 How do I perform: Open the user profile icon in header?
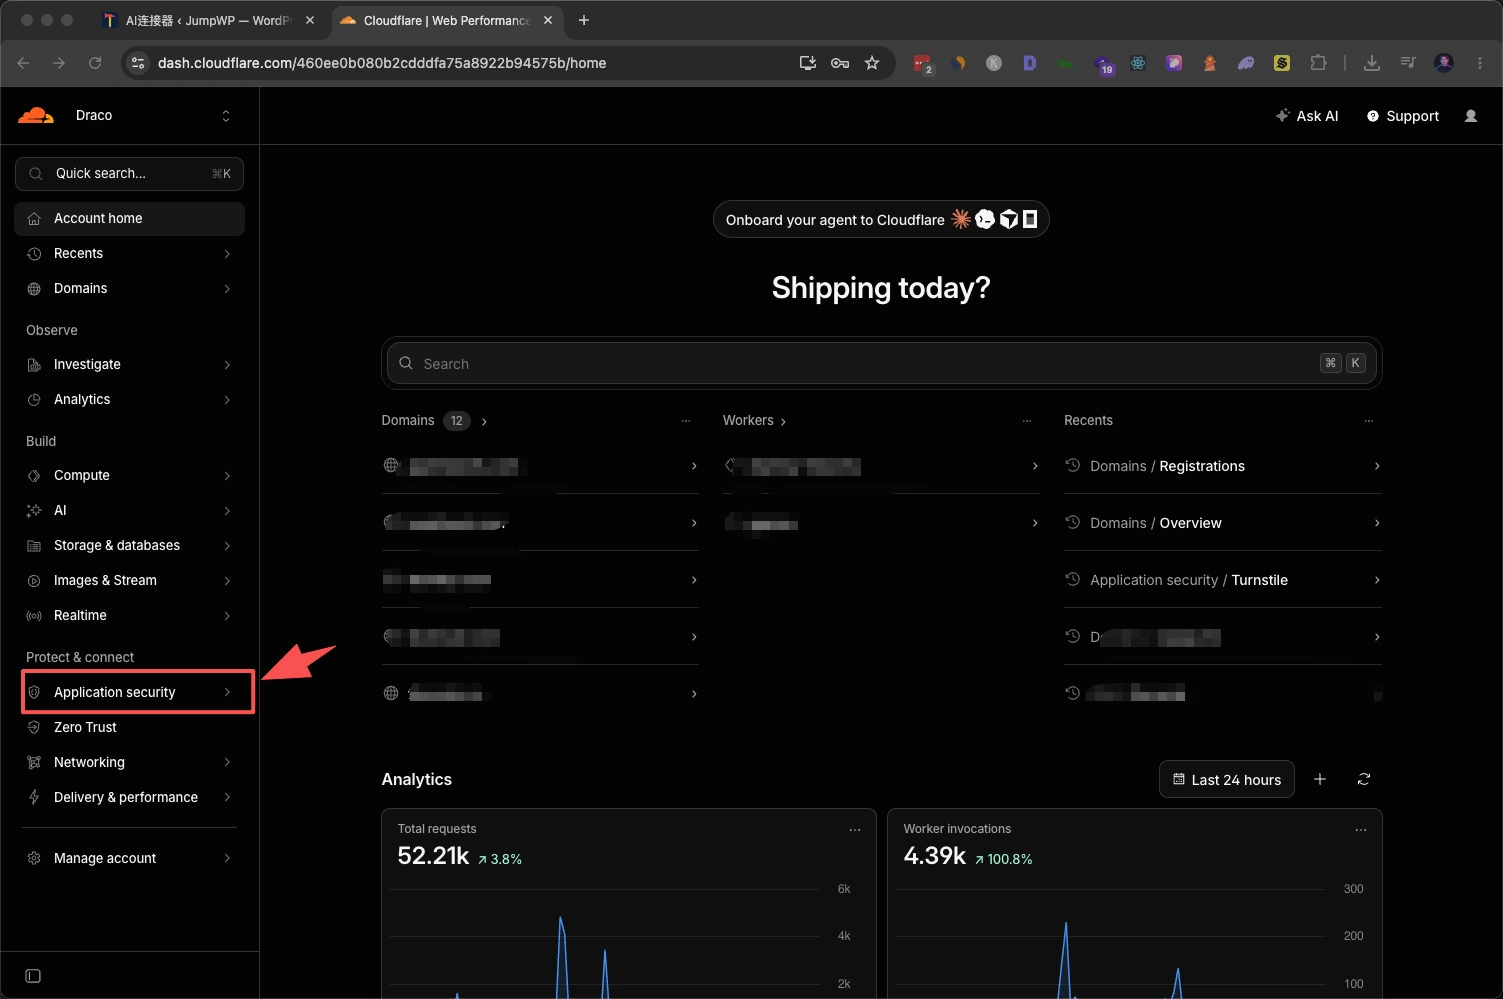(1471, 116)
